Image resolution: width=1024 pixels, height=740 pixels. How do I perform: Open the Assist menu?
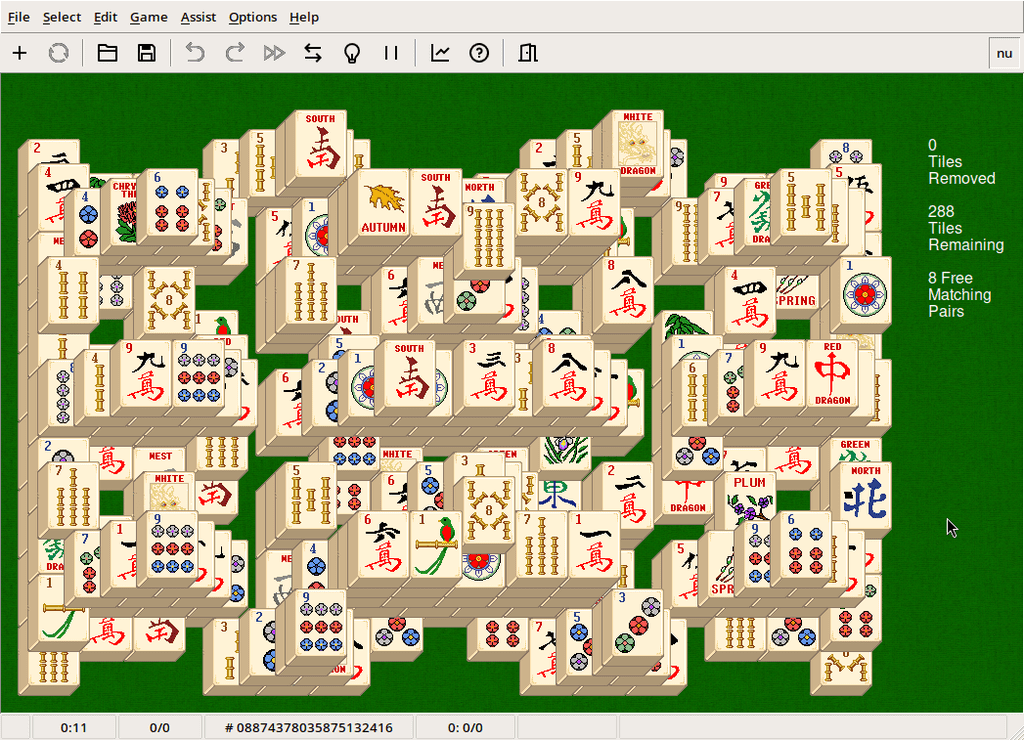click(x=198, y=17)
